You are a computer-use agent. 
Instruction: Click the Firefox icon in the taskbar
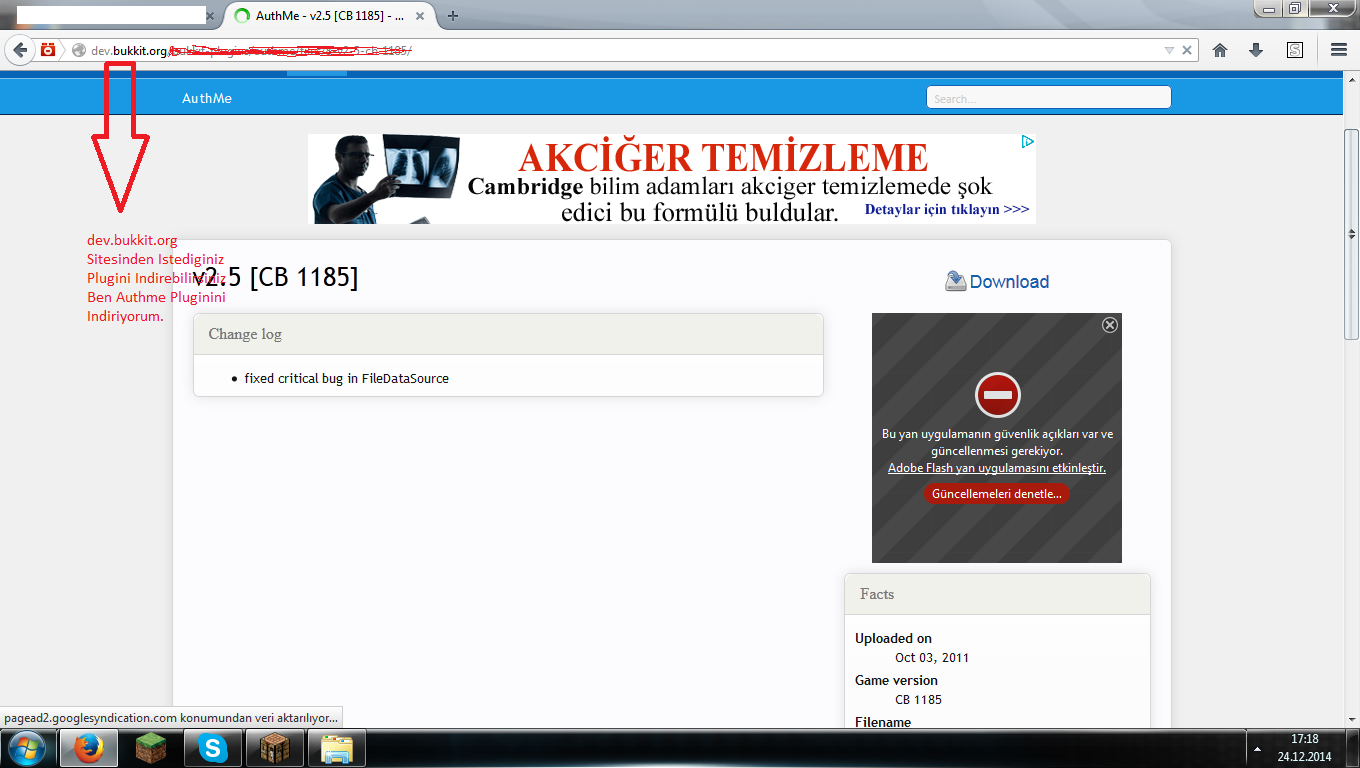[x=90, y=748]
